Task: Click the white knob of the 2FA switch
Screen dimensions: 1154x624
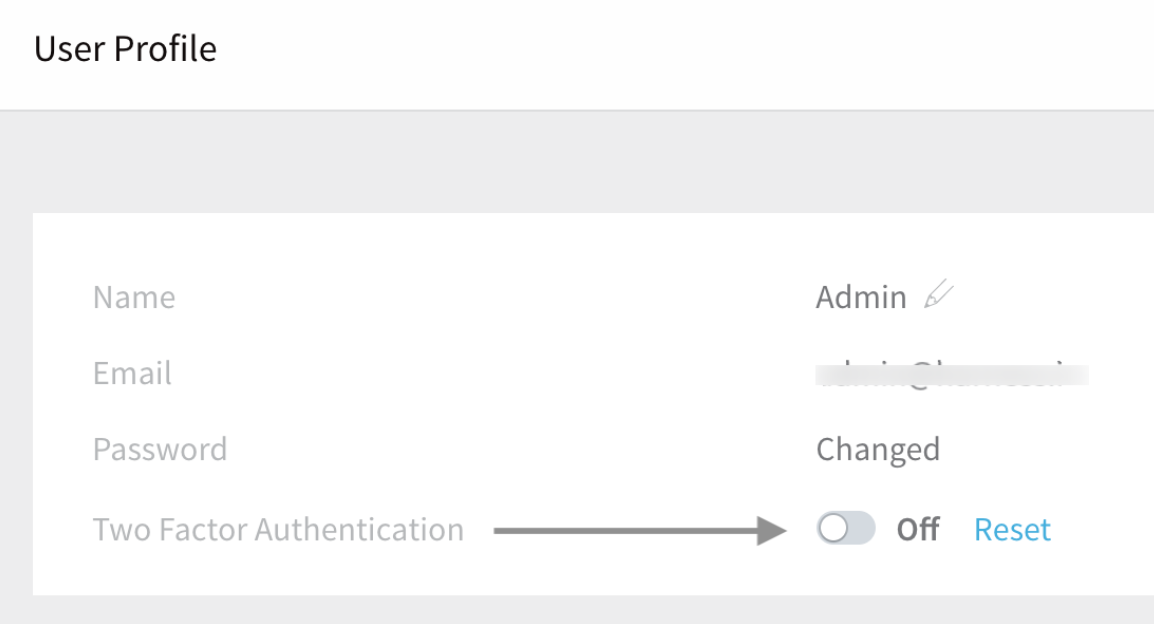Action: pyautogui.click(x=833, y=528)
